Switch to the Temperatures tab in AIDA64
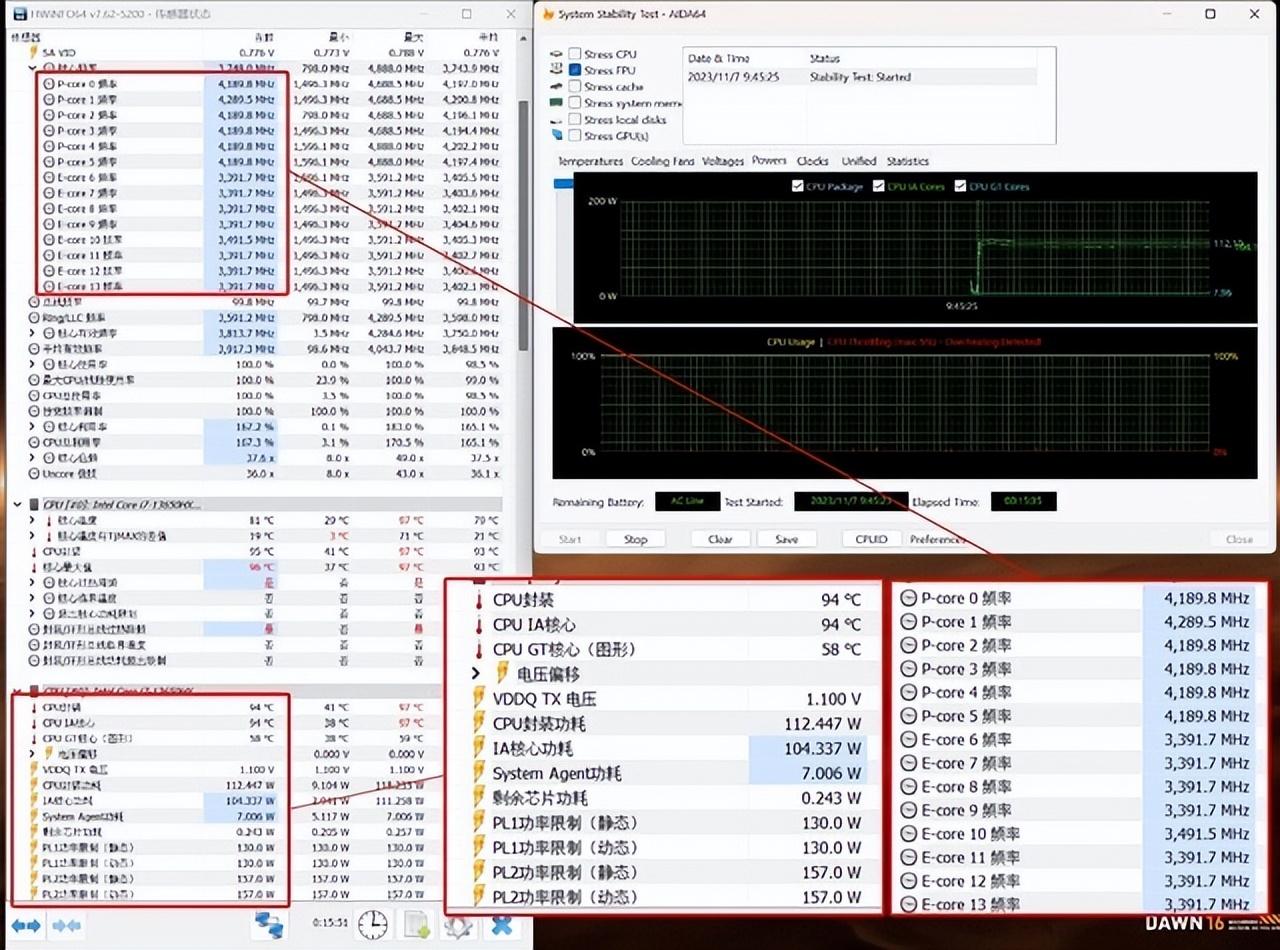 [590, 161]
